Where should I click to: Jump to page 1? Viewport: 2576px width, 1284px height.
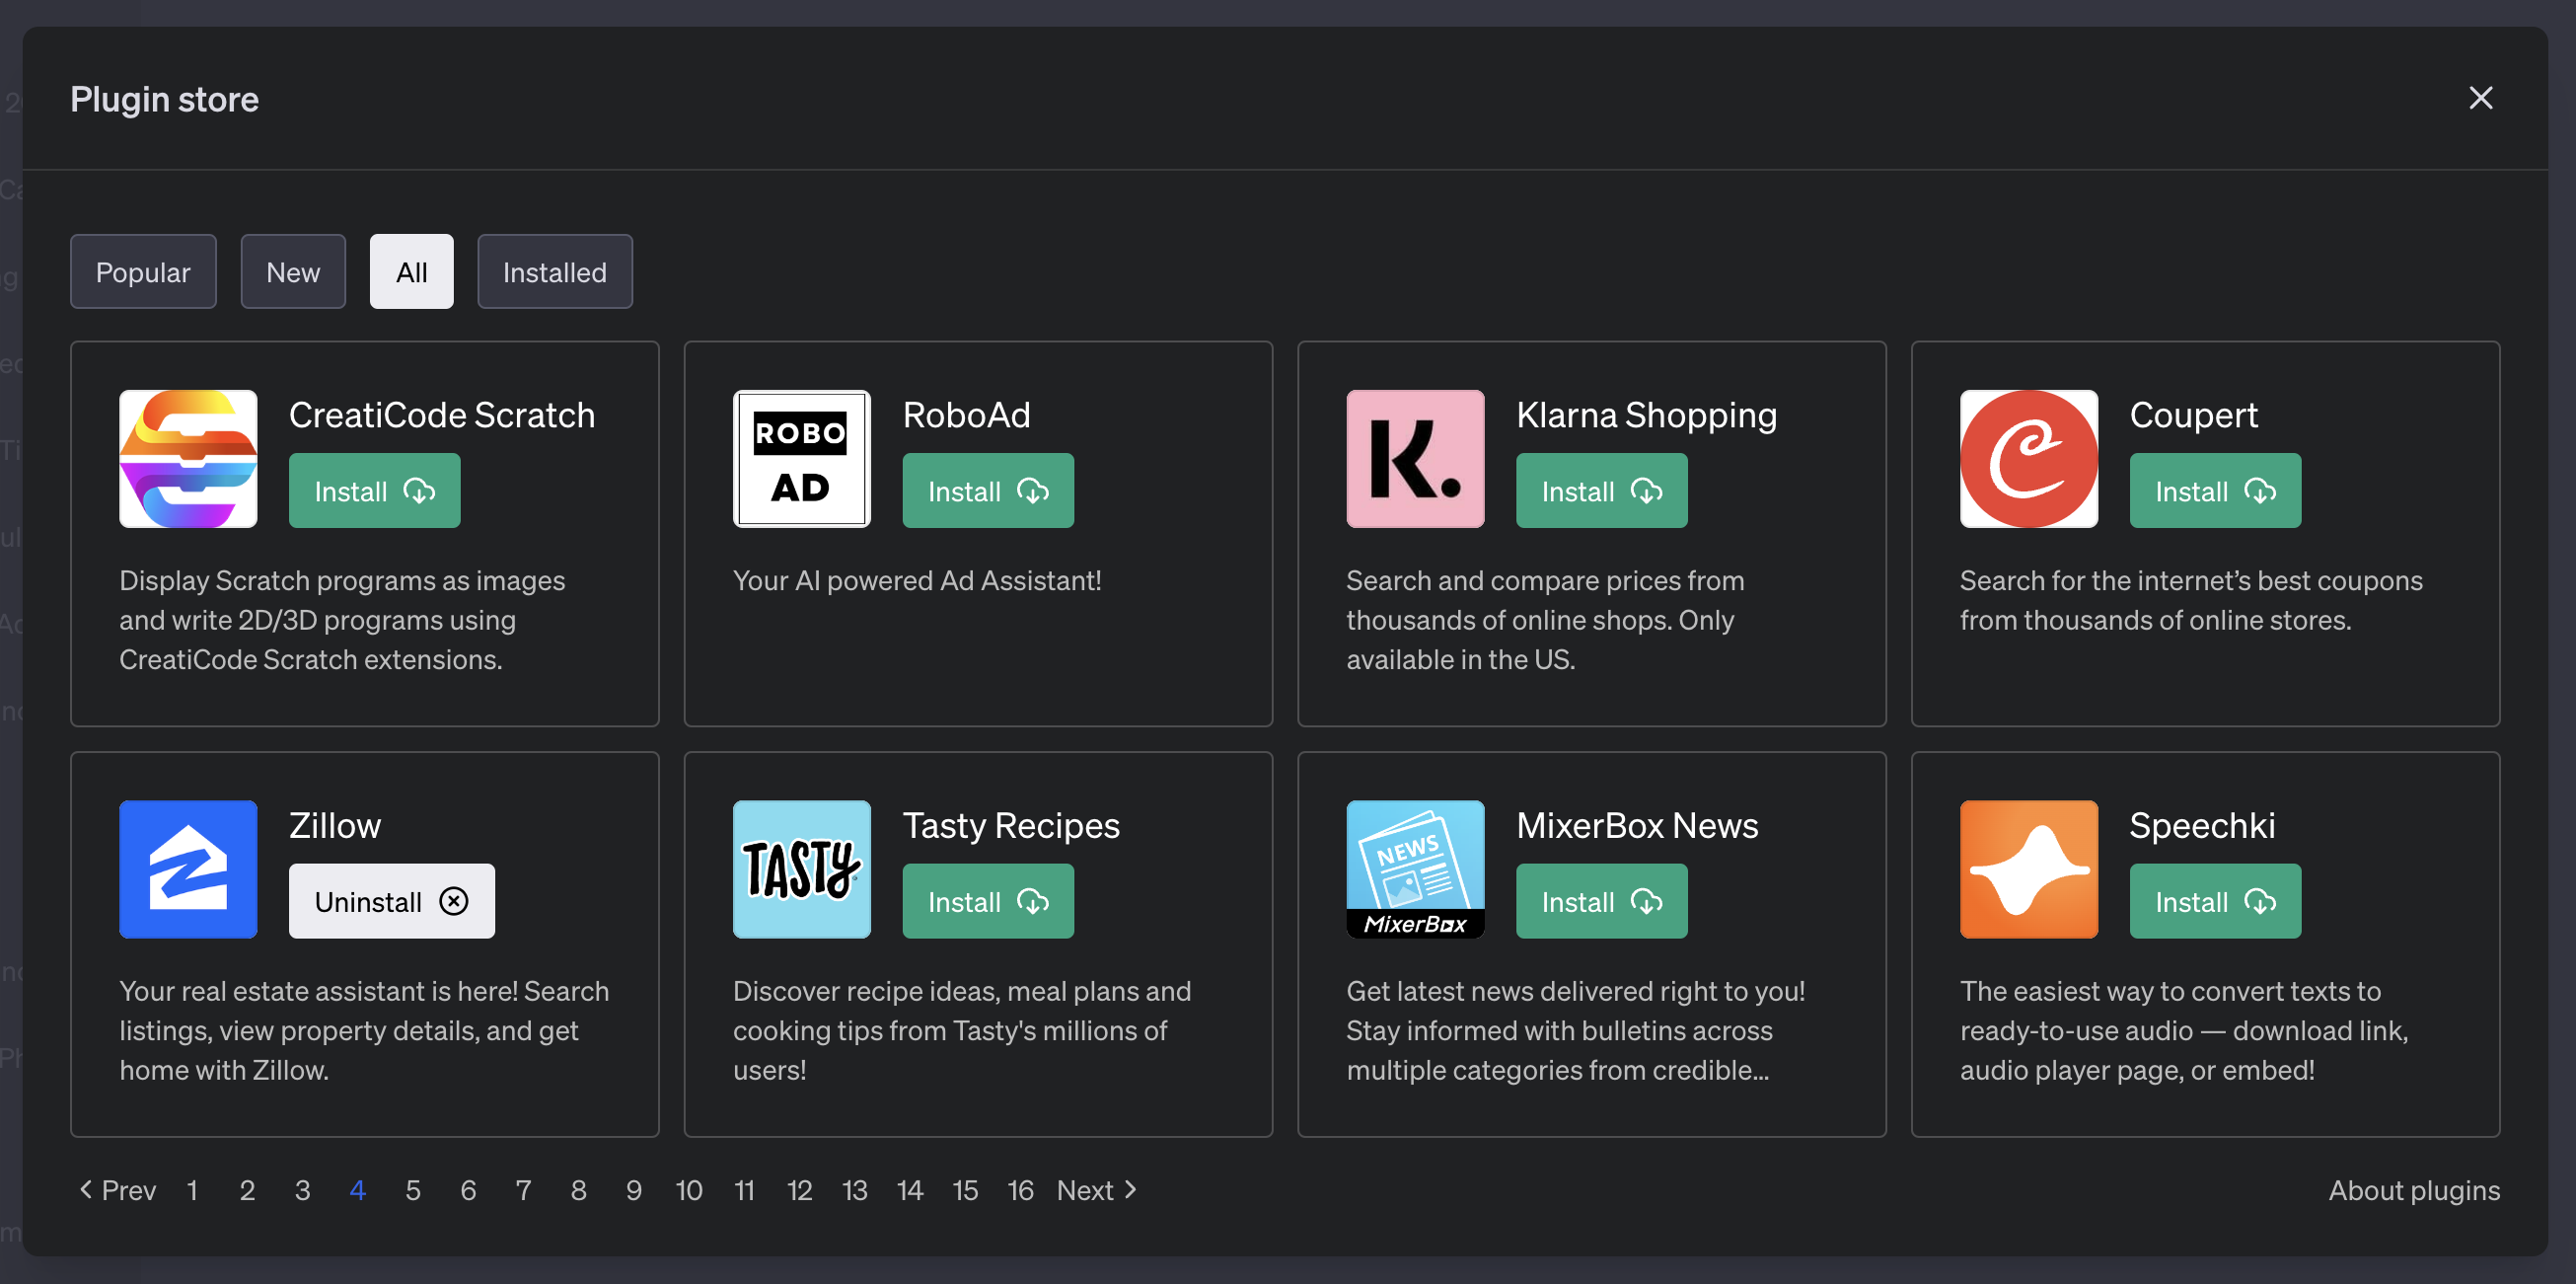tap(192, 1190)
